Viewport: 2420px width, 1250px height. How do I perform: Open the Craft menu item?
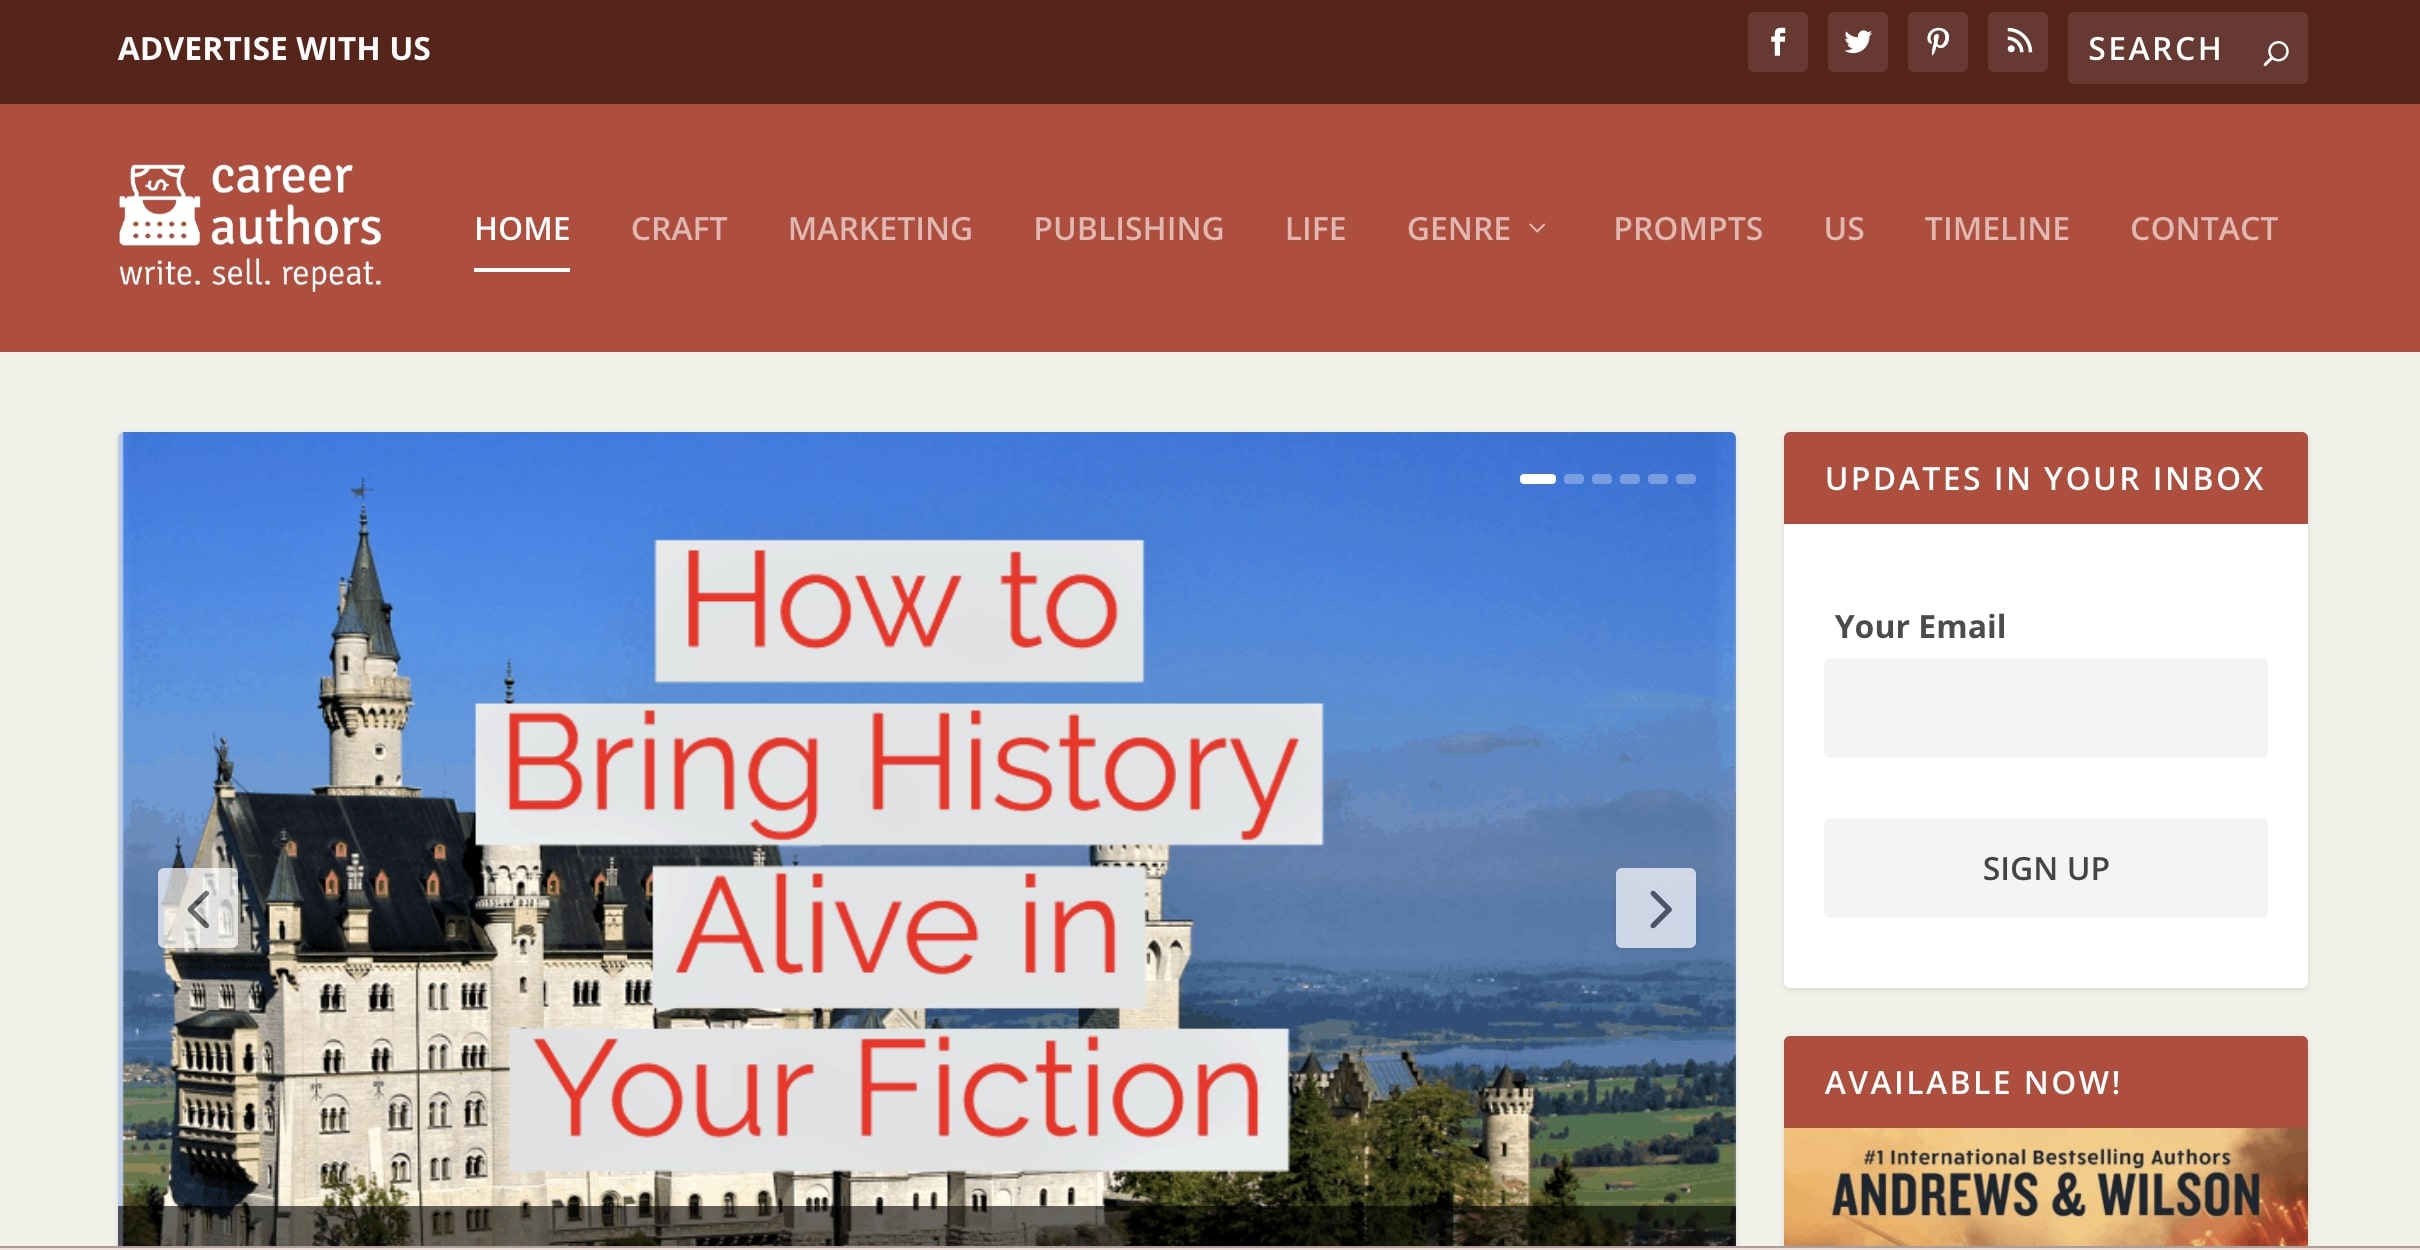[x=678, y=229]
